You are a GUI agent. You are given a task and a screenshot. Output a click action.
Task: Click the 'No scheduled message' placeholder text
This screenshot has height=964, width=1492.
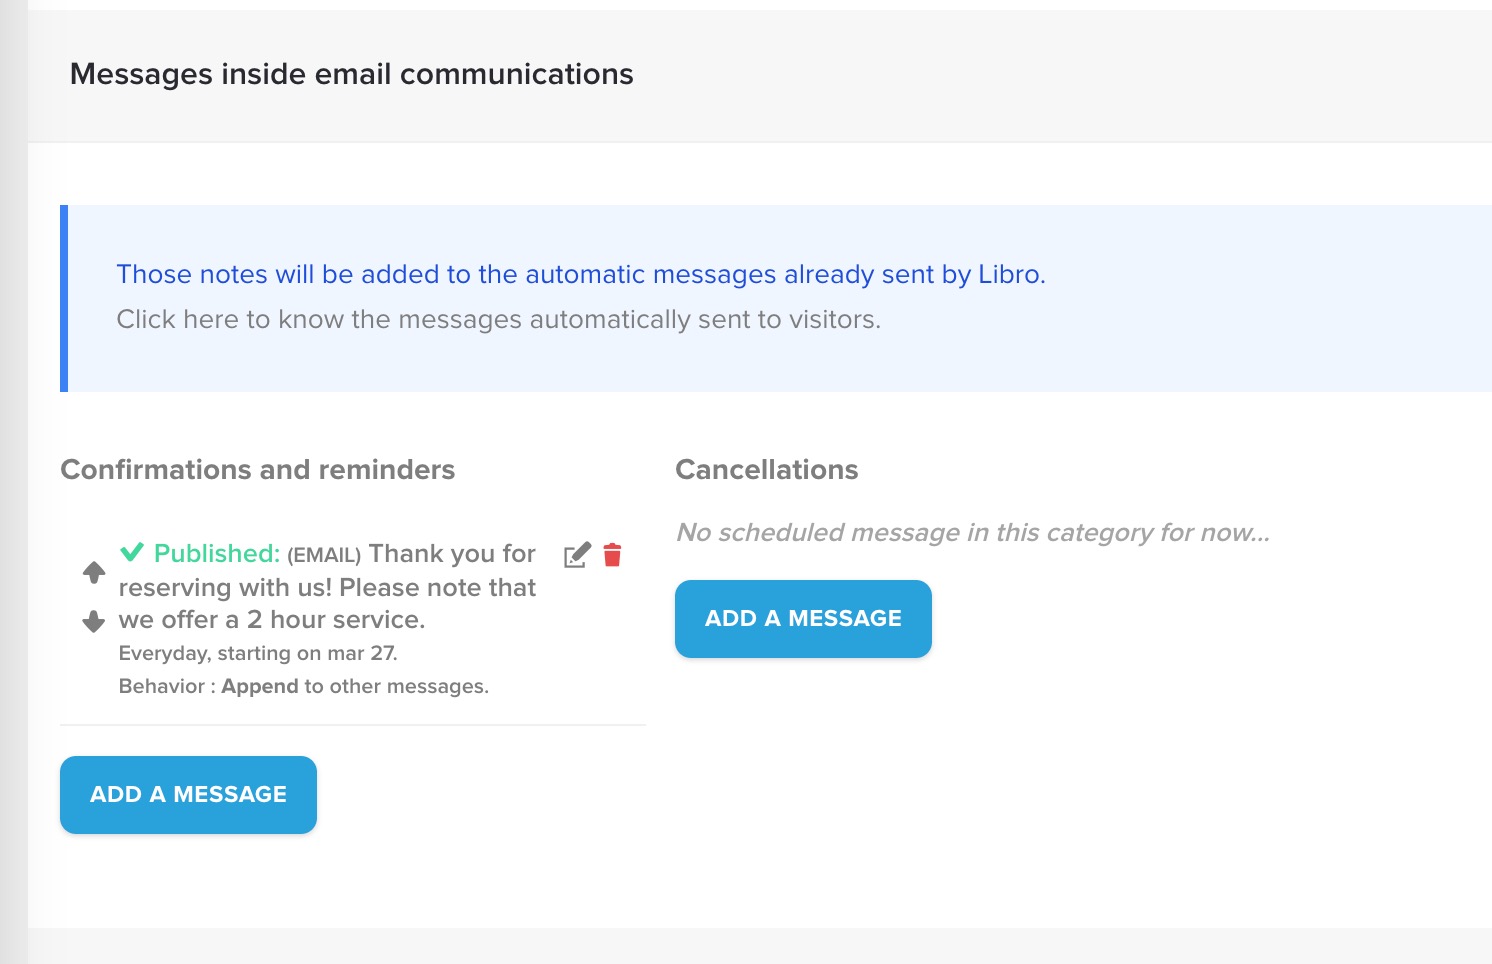point(972,532)
